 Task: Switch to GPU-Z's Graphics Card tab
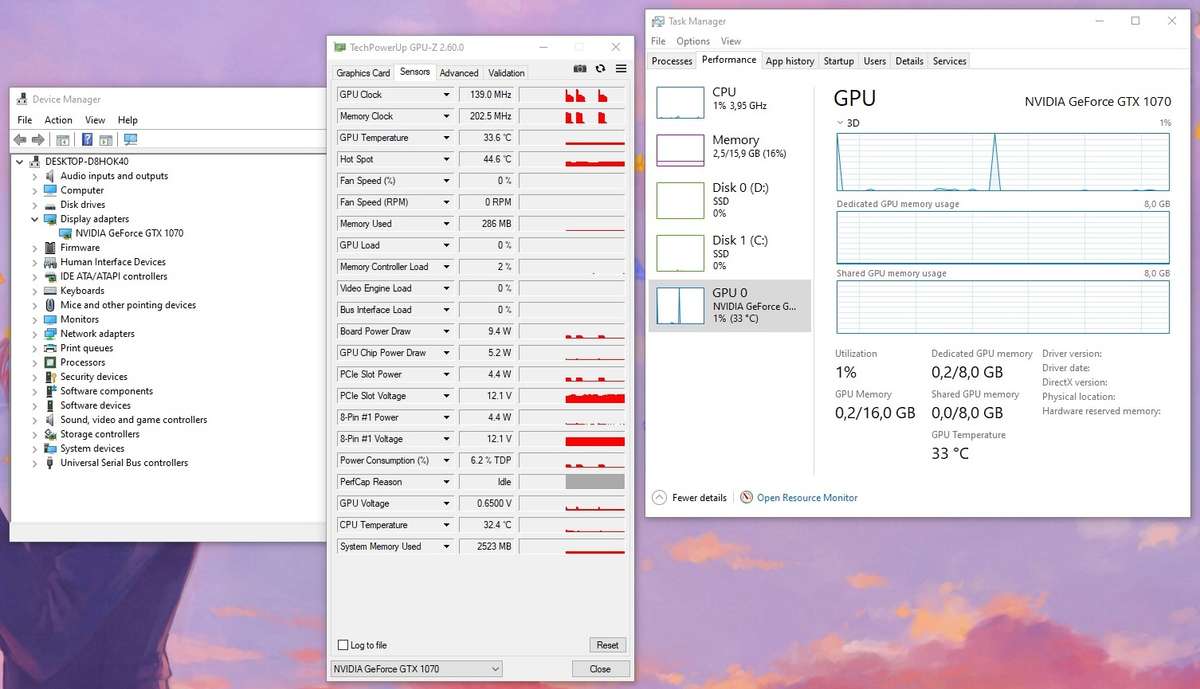362,72
